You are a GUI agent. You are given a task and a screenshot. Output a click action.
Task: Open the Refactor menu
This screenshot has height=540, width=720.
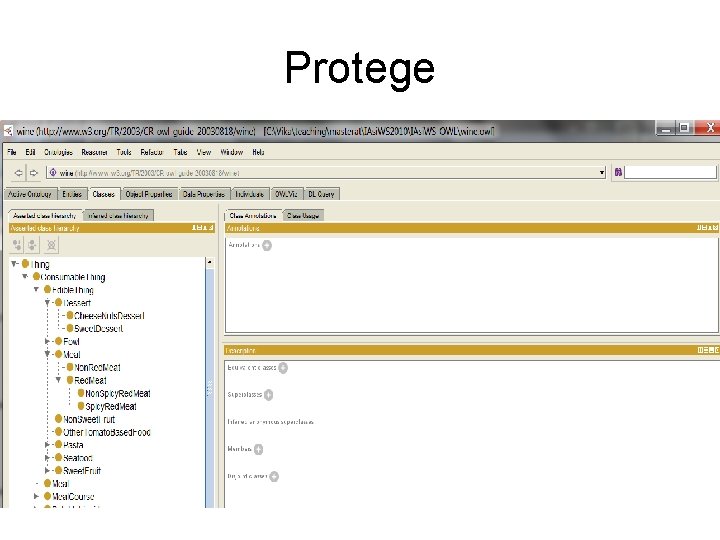pos(152,152)
